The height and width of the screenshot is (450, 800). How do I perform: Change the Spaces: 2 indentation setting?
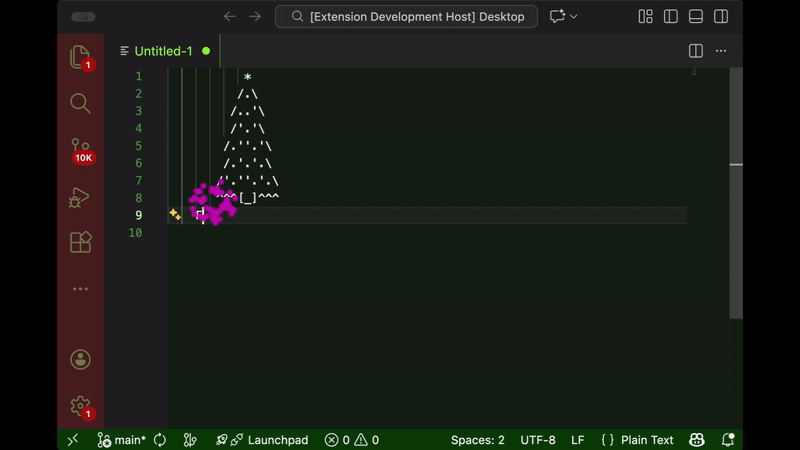[478, 440]
